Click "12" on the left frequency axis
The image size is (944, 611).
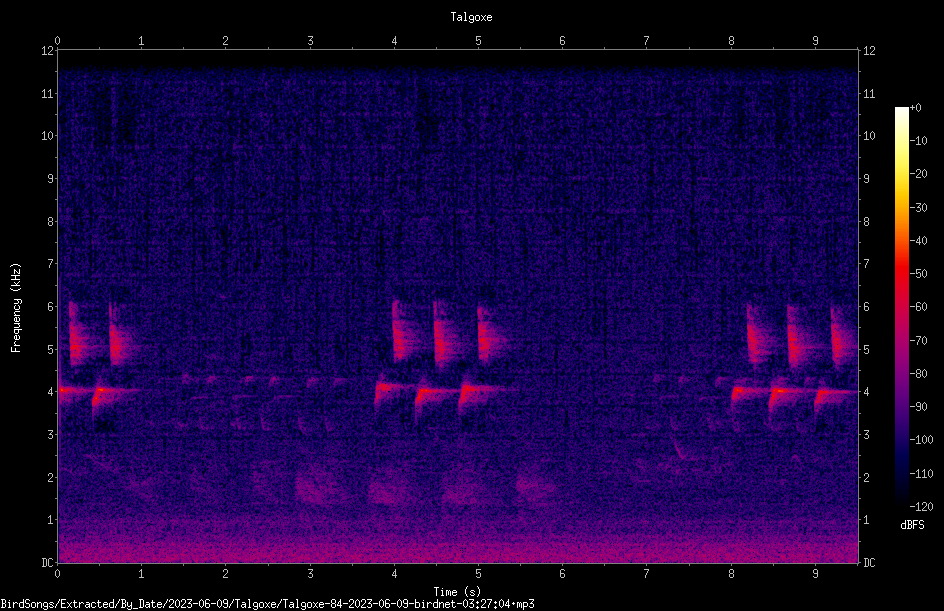coord(48,51)
